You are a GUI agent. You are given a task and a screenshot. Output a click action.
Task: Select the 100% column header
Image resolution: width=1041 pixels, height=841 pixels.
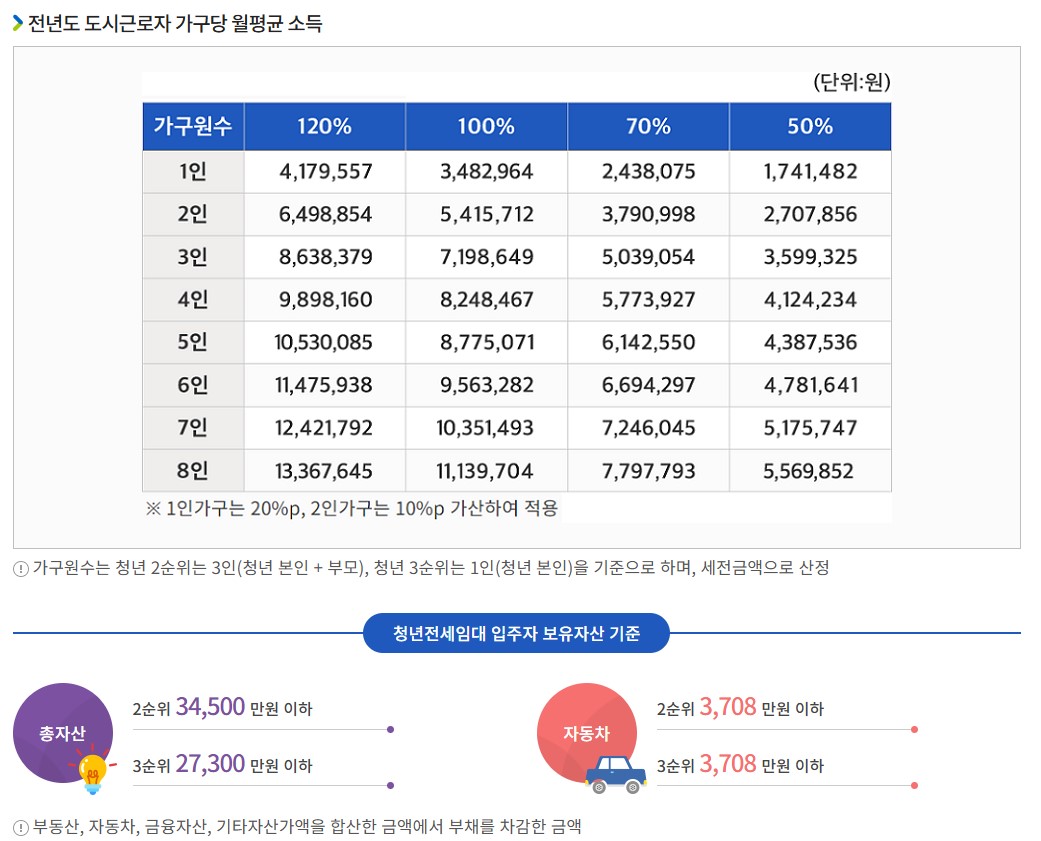pos(487,126)
